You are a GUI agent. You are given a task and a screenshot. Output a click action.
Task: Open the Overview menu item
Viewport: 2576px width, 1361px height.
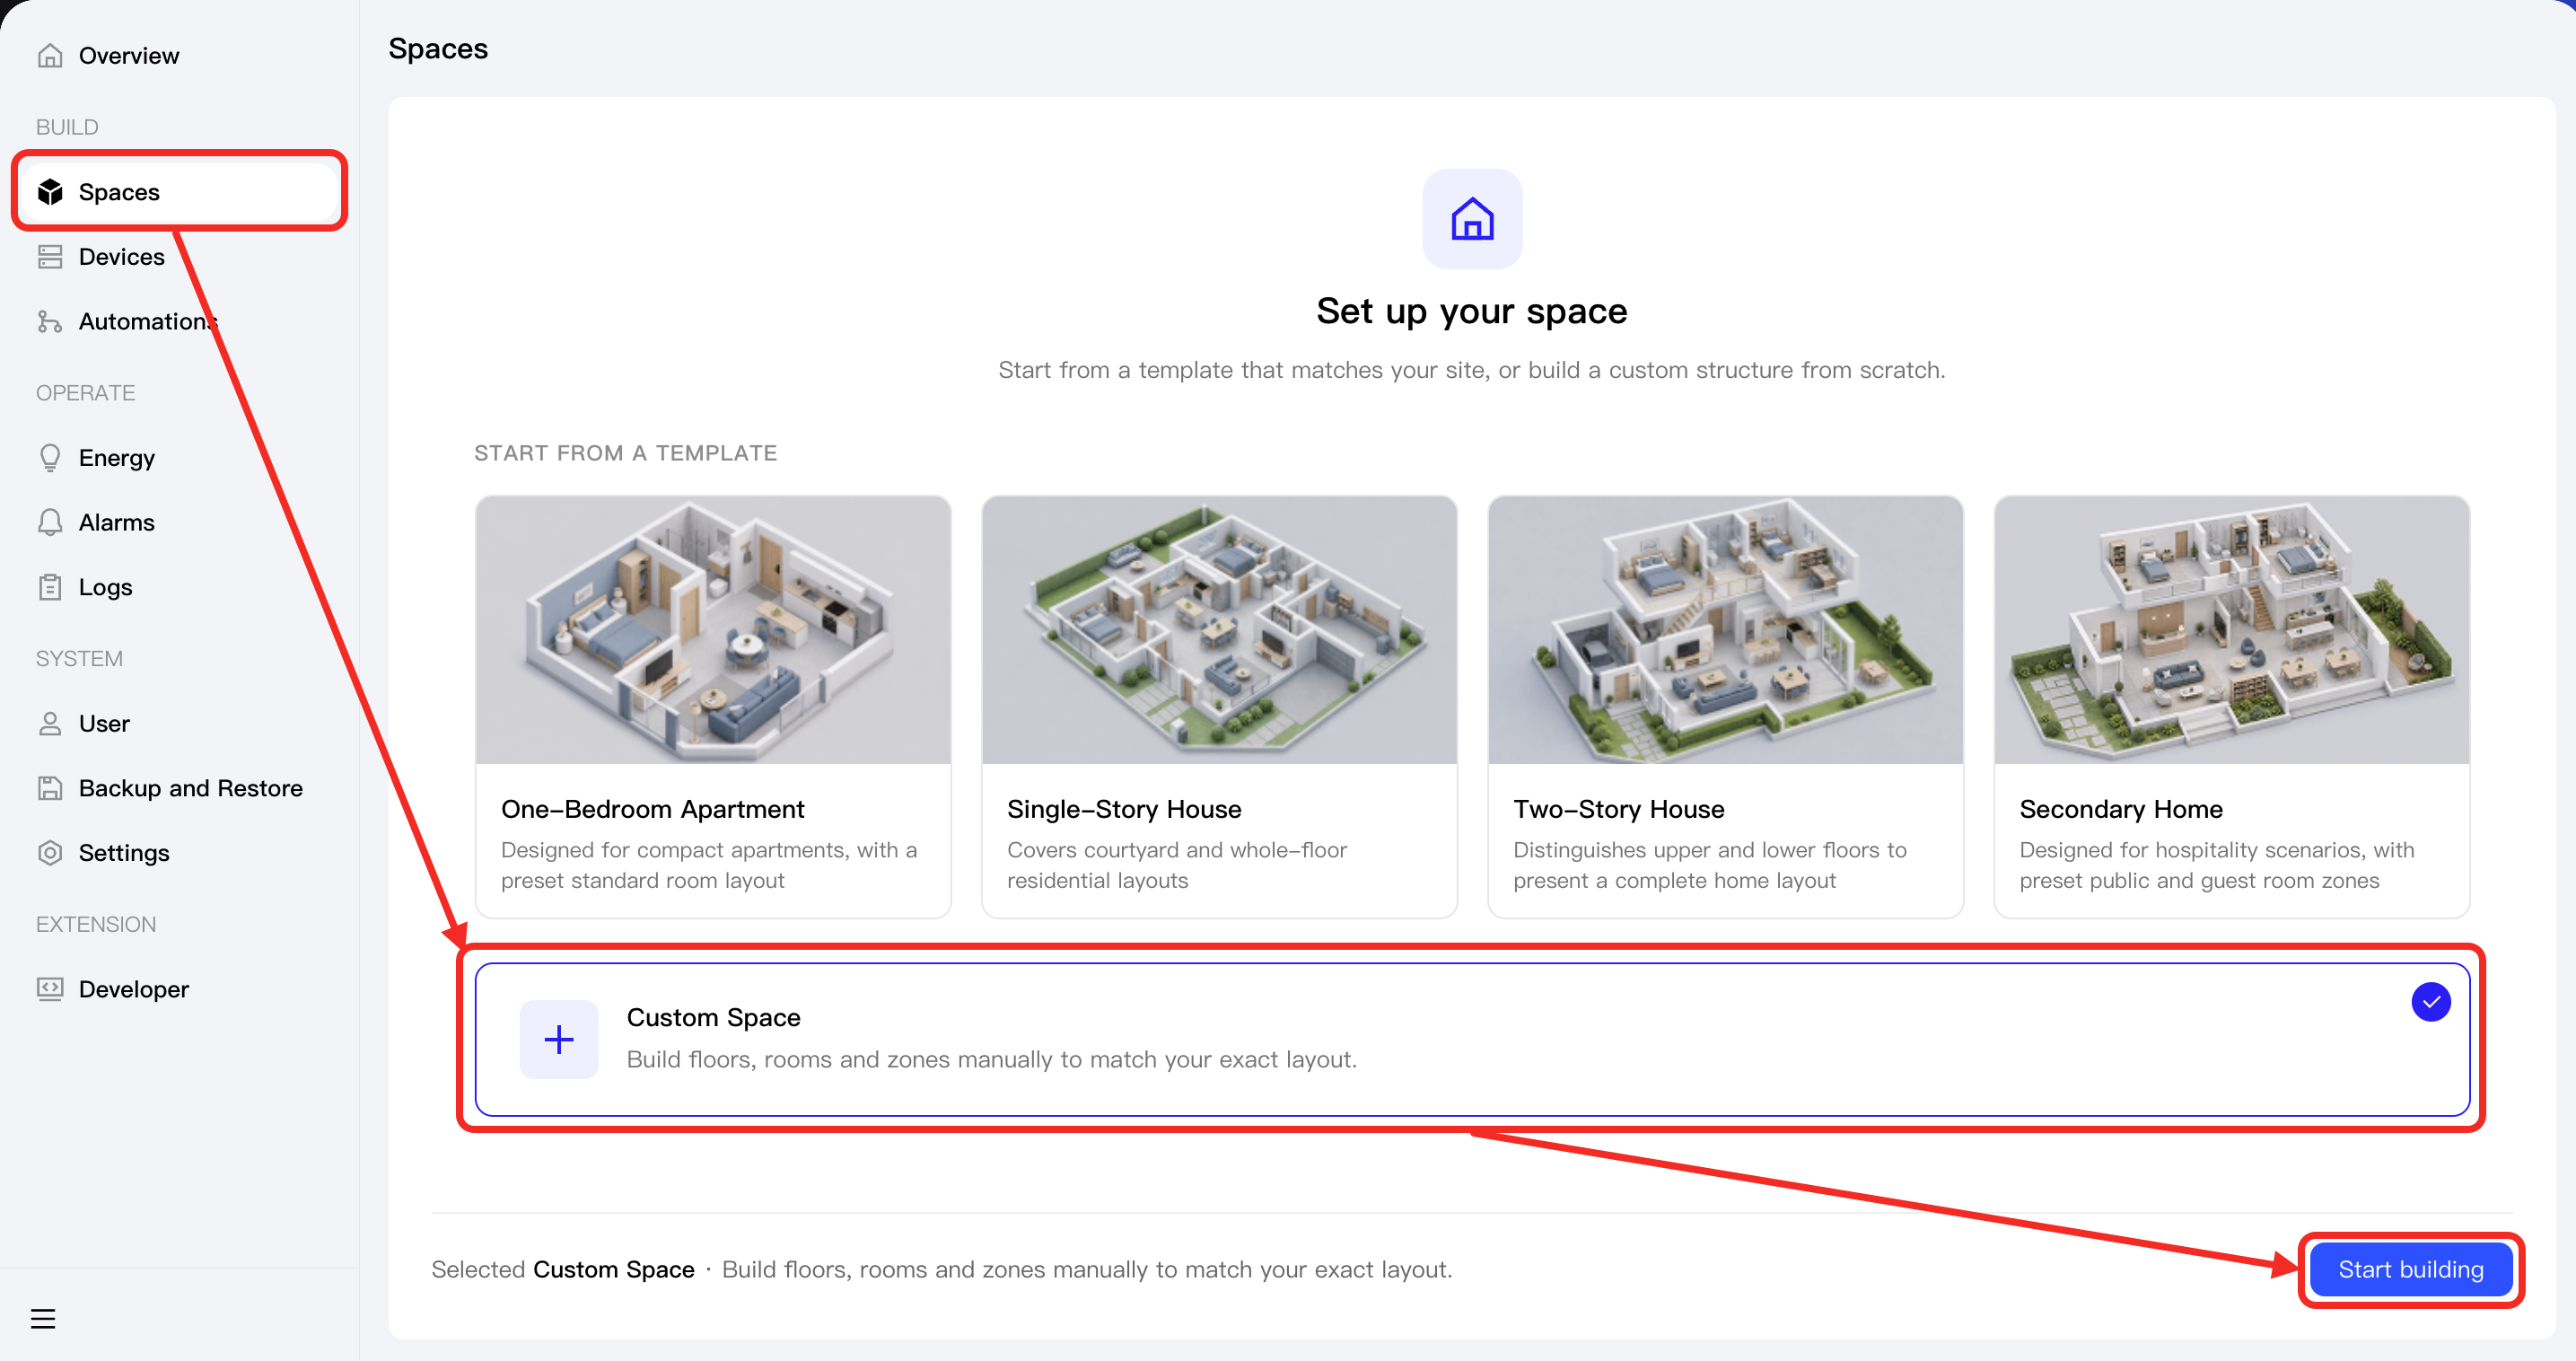(x=180, y=56)
